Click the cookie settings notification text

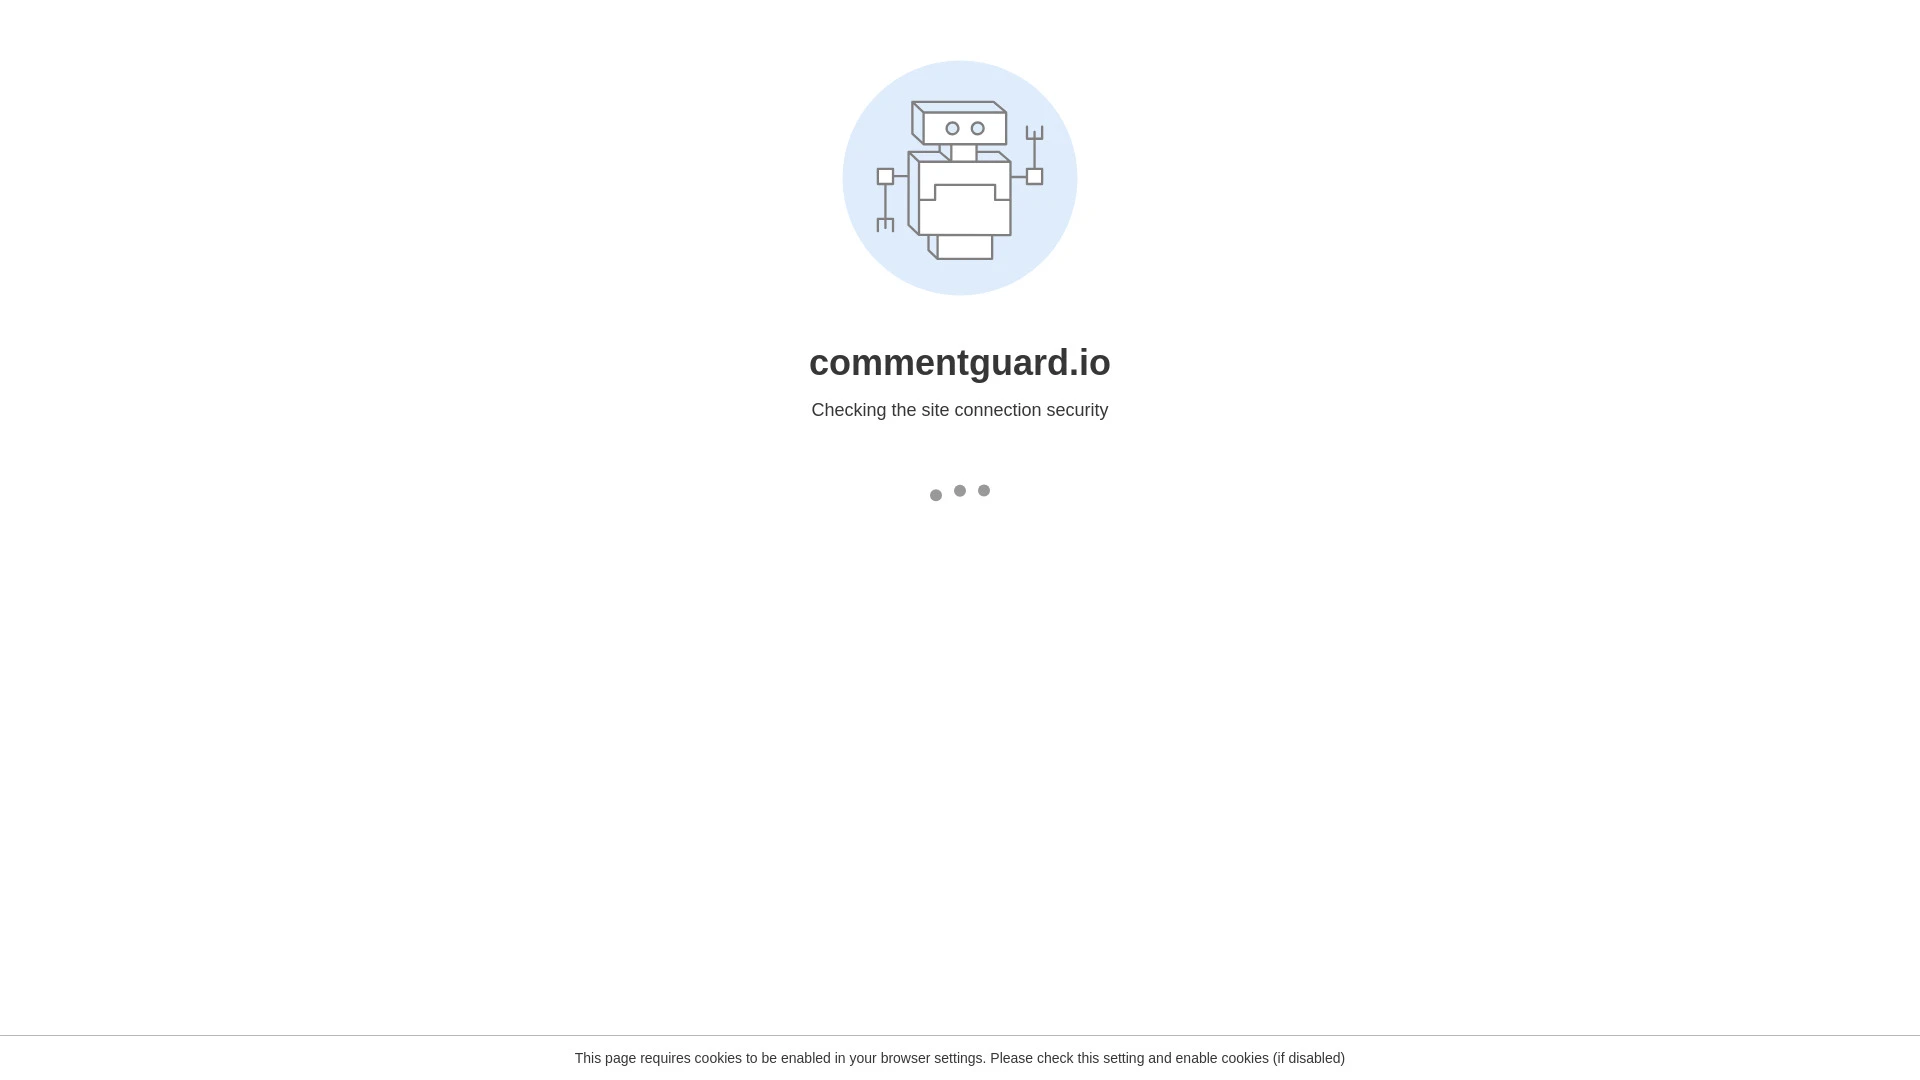click(959, 1058)
